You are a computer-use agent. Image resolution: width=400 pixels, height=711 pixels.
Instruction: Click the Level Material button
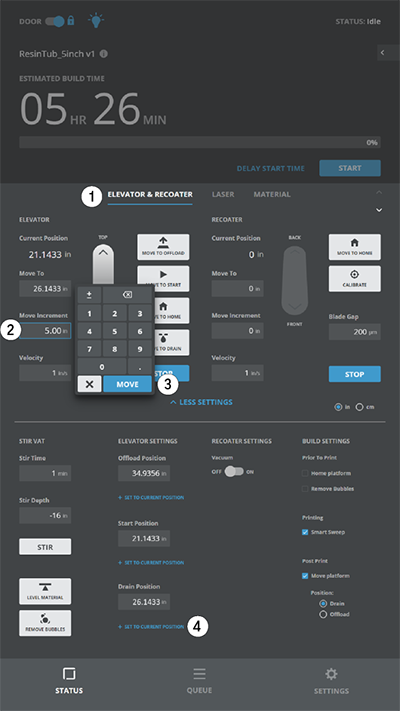click(x=45, y=591)
